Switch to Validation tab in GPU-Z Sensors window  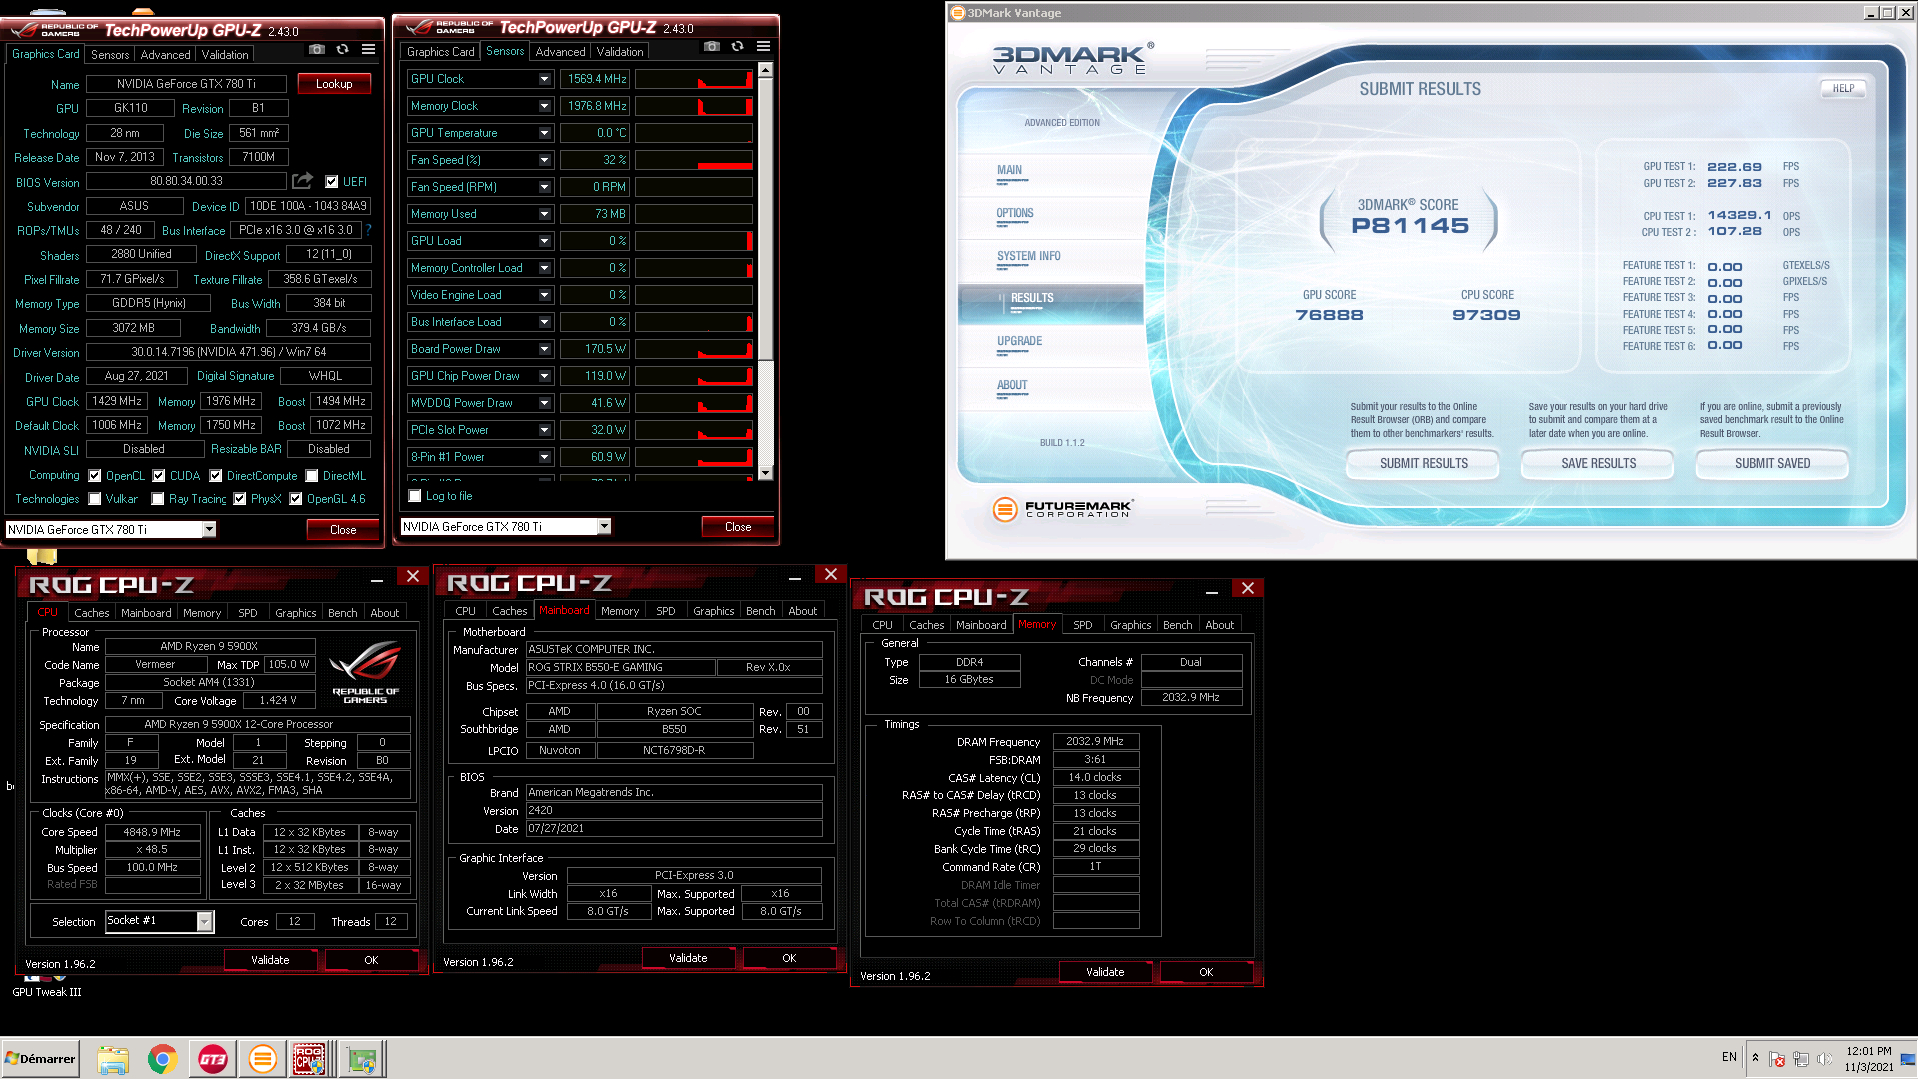coord(620,52)
